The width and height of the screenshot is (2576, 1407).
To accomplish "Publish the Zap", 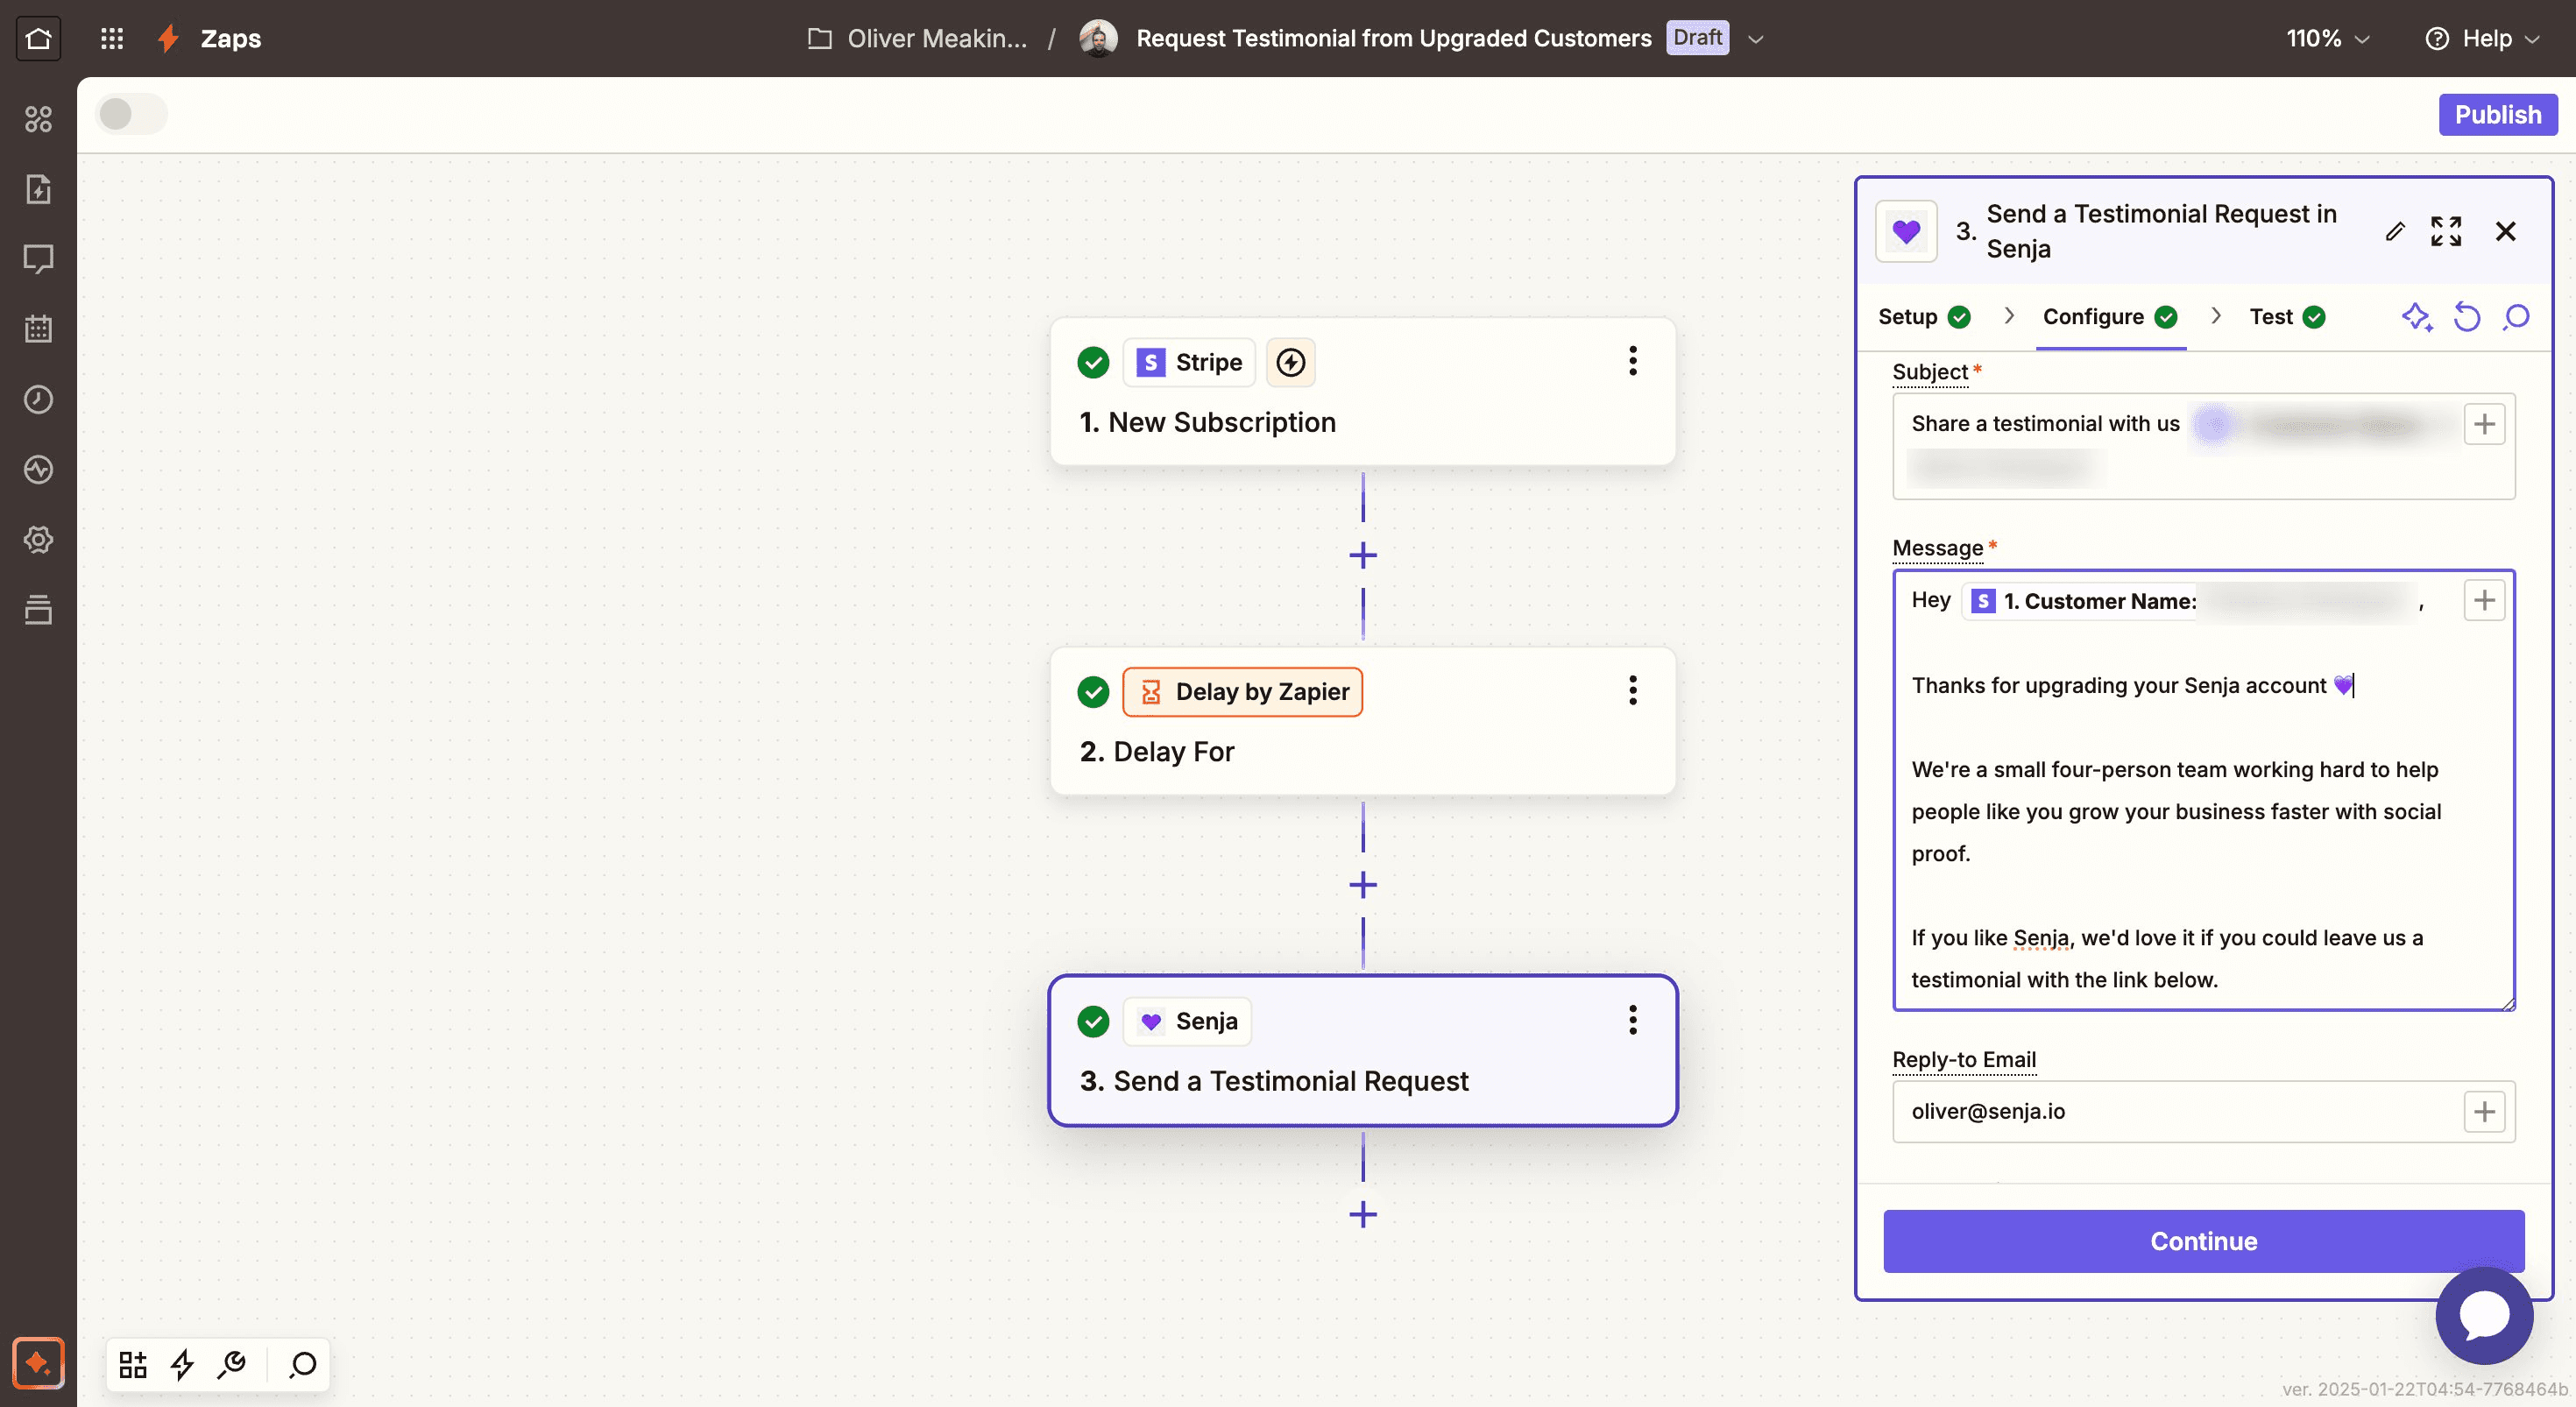I will coord(2497,115).
